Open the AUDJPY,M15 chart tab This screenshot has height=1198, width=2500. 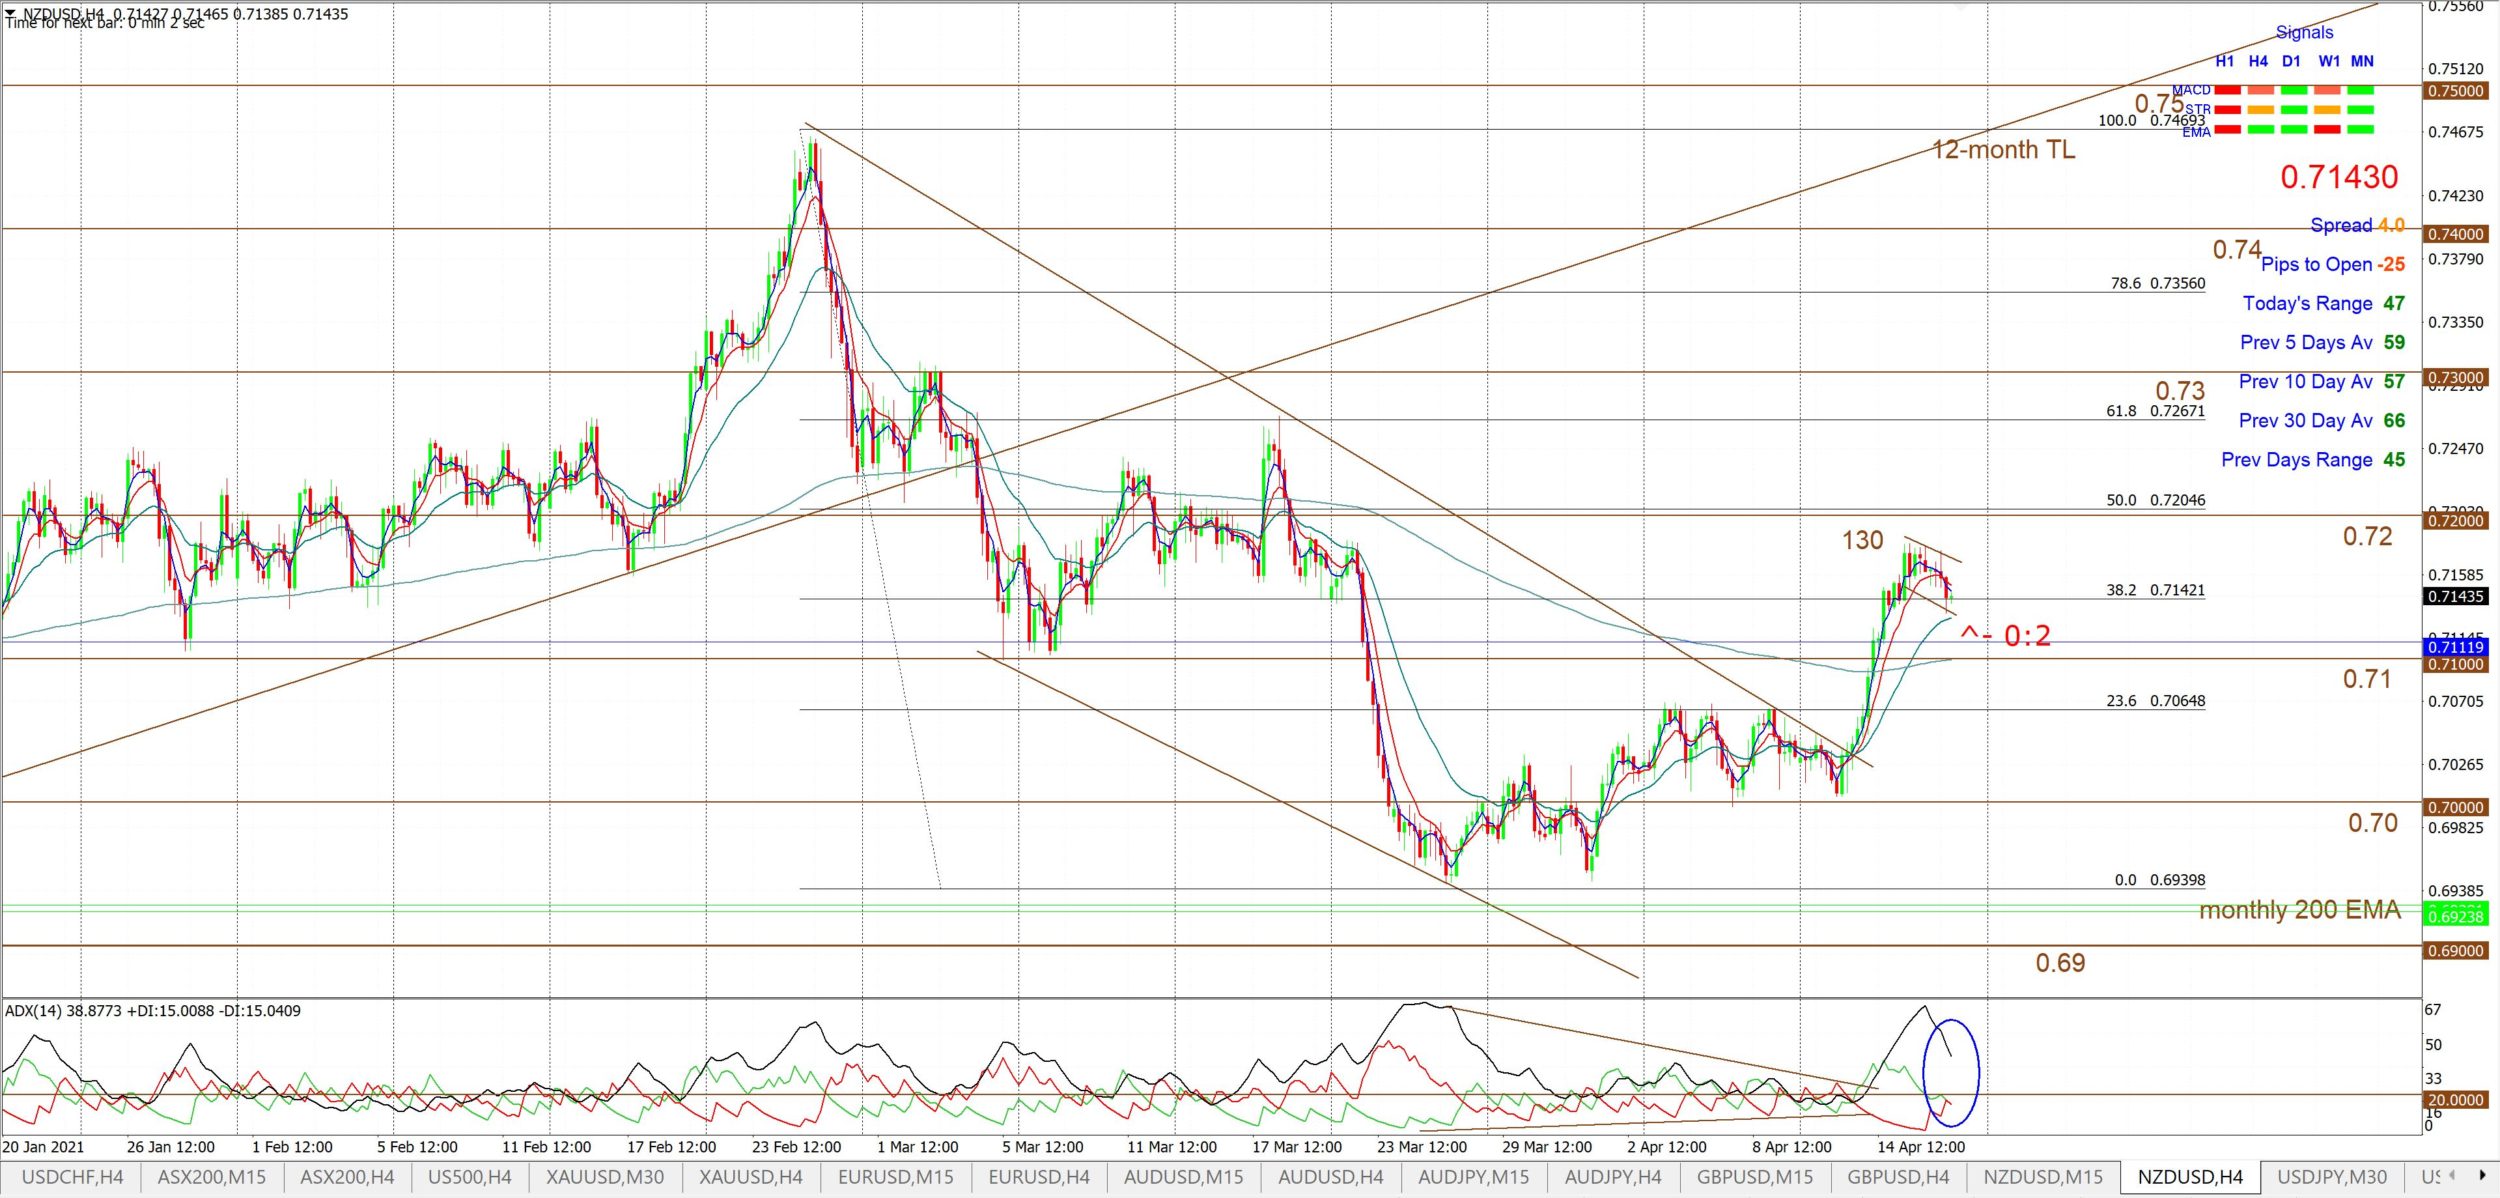[x=1474, y=1177]
